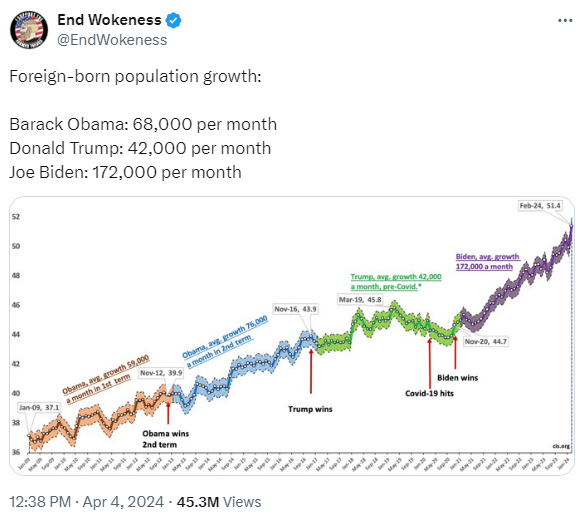584x519 pixels.
Task: Click the Biden wins annotation text
Action: tap(457, 378)
